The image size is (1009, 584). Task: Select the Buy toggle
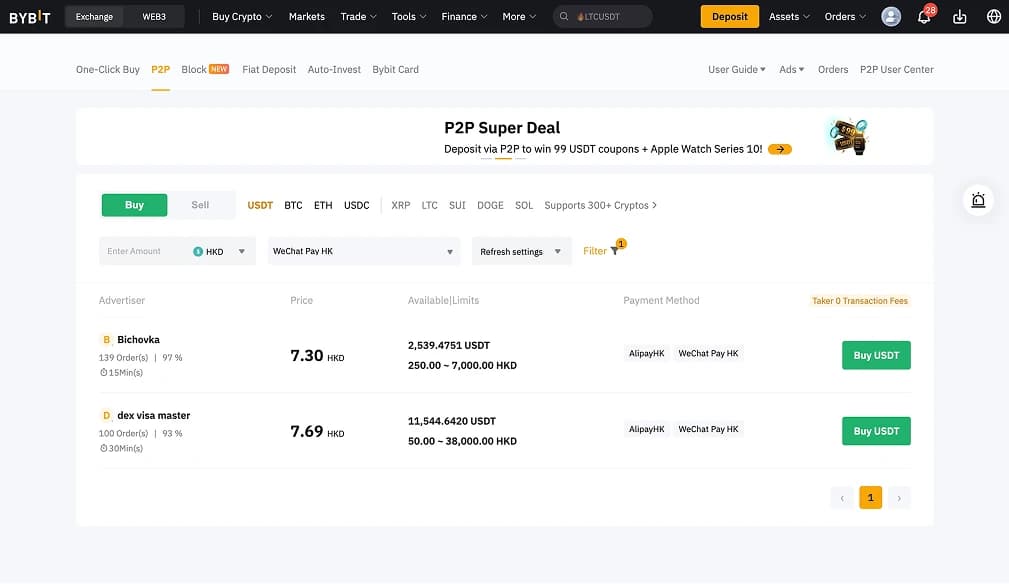point(134,205)
